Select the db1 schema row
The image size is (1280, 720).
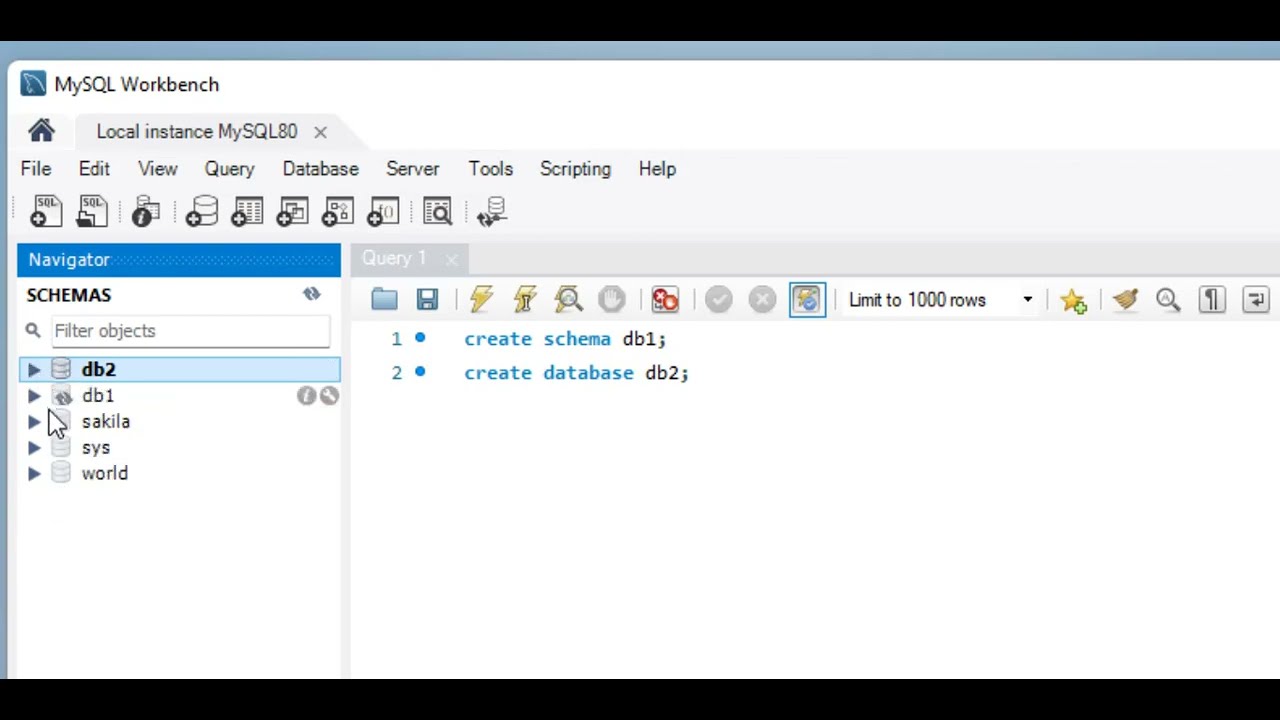180,396
